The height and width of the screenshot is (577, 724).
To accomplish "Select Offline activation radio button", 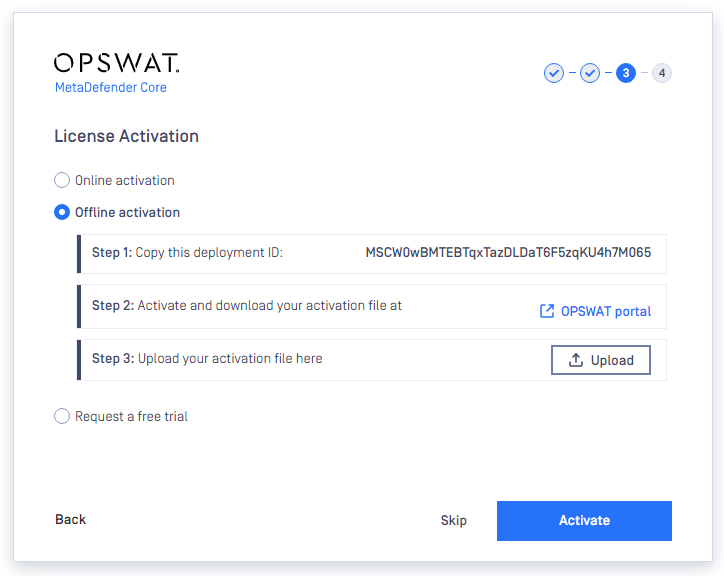I will tap(62, 212).
